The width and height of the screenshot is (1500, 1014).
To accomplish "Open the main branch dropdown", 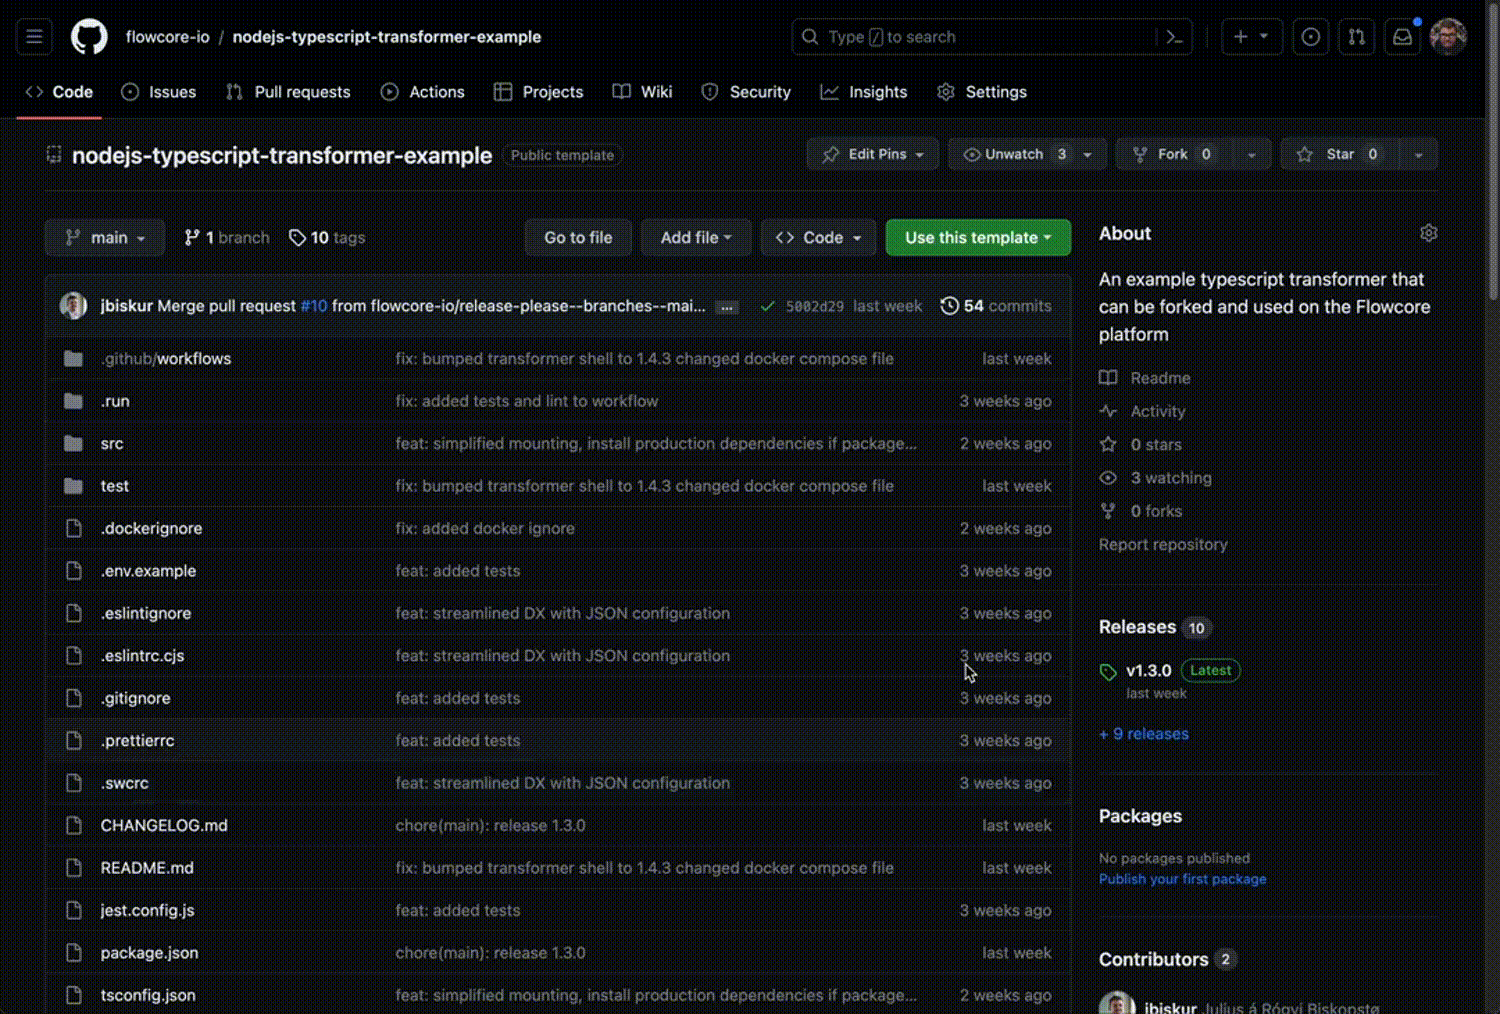I will tap(104, 238).
